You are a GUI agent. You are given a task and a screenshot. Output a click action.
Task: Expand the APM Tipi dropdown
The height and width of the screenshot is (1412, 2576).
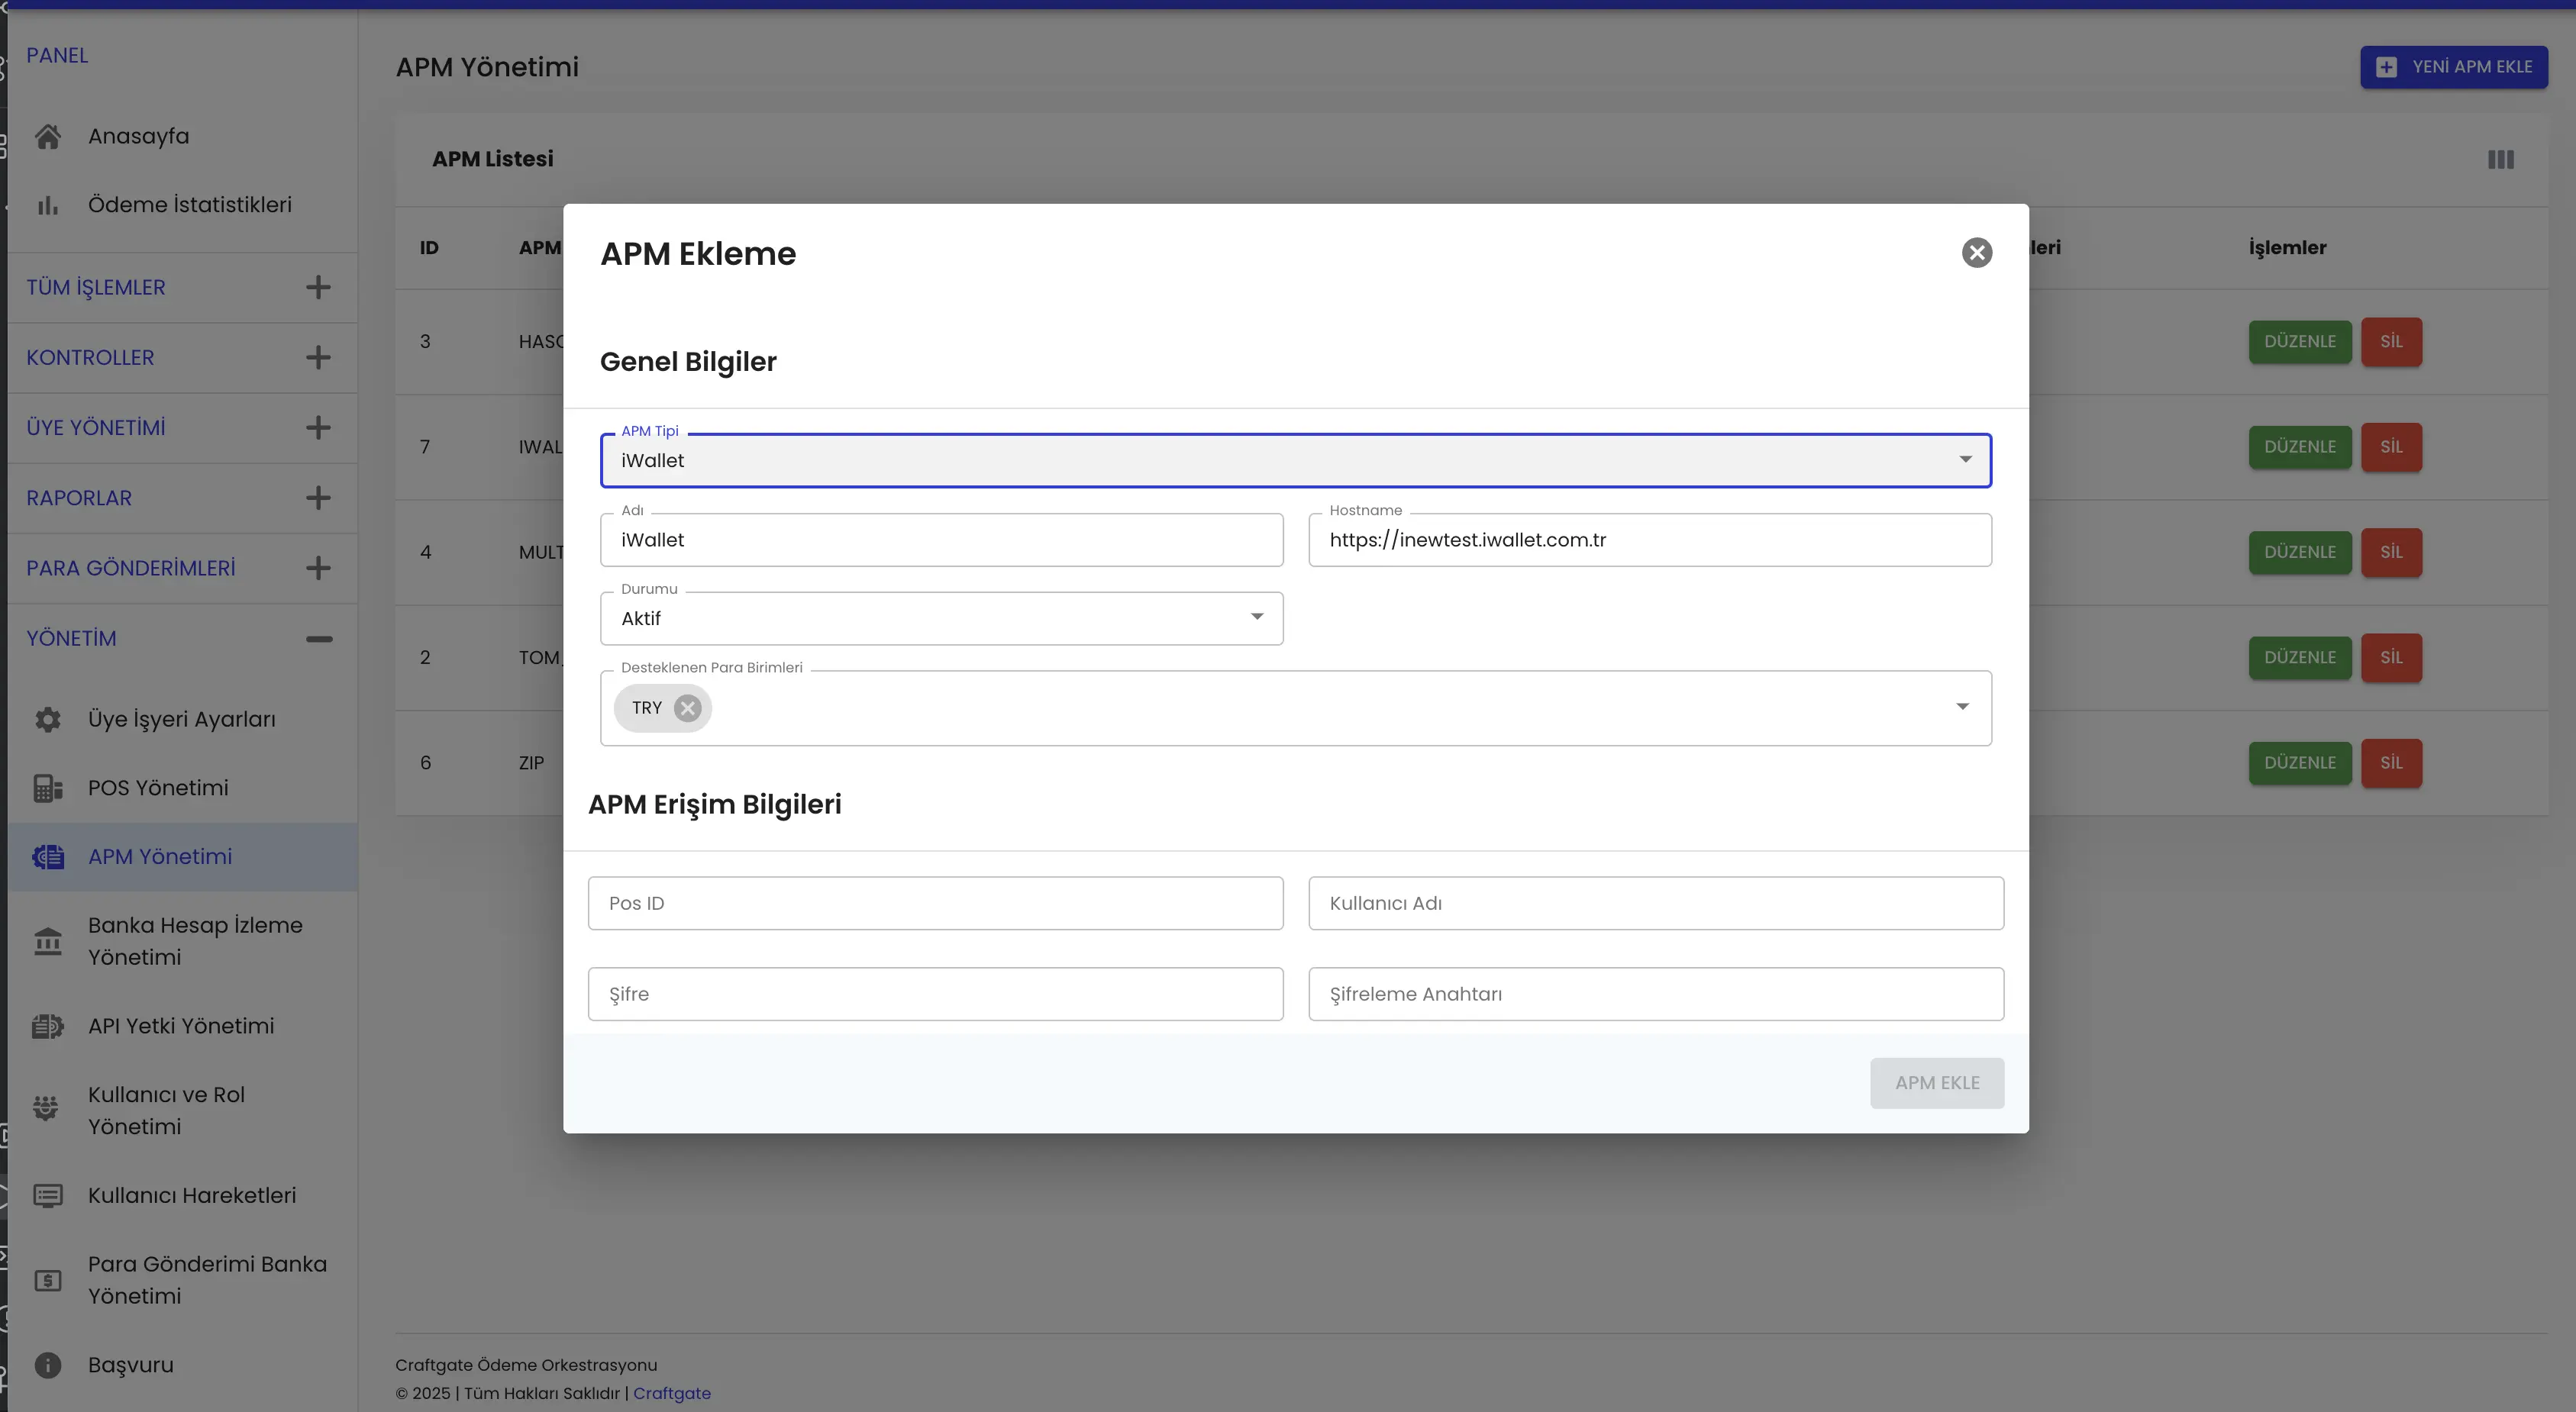pos(1964,459)
